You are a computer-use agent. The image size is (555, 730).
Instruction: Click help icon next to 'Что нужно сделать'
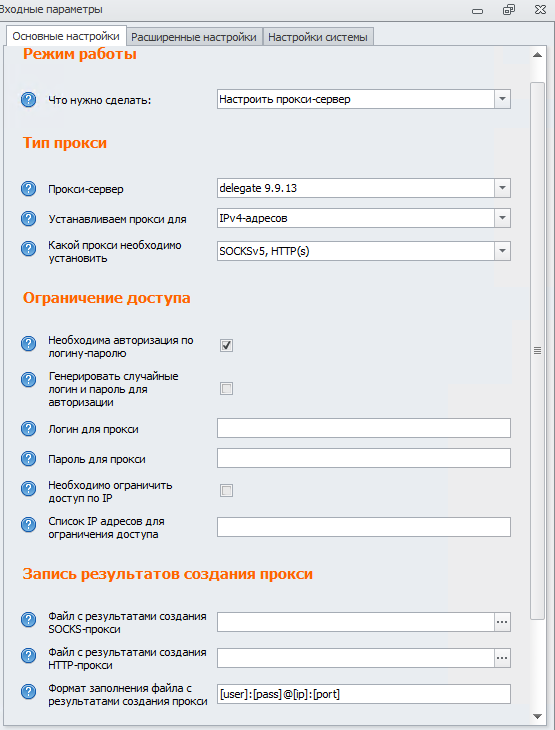coord(28,99)
